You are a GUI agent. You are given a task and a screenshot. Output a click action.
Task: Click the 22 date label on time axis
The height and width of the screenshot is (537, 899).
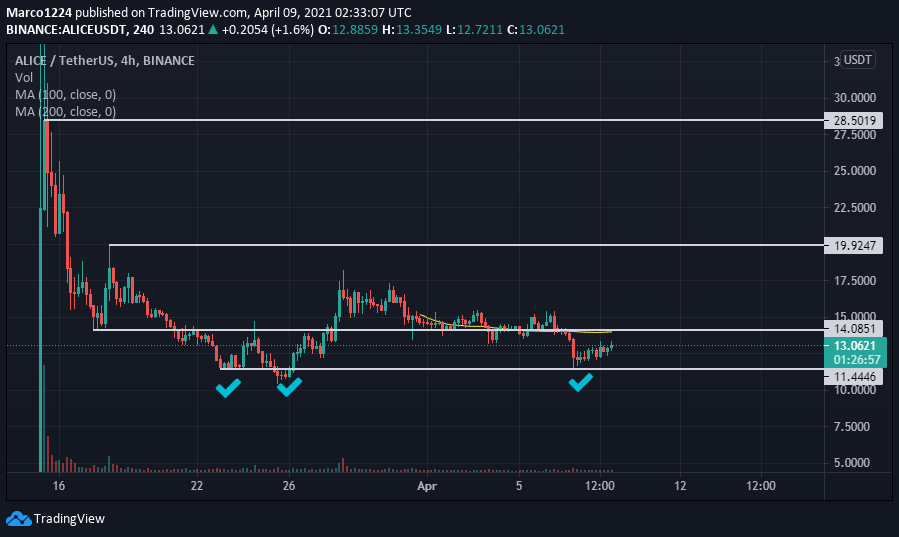click(x=197, y=485)
